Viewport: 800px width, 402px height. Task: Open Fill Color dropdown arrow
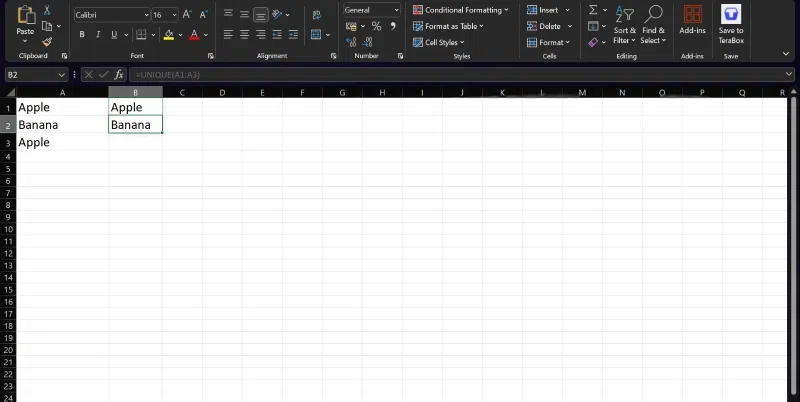(x=180, y=35)
